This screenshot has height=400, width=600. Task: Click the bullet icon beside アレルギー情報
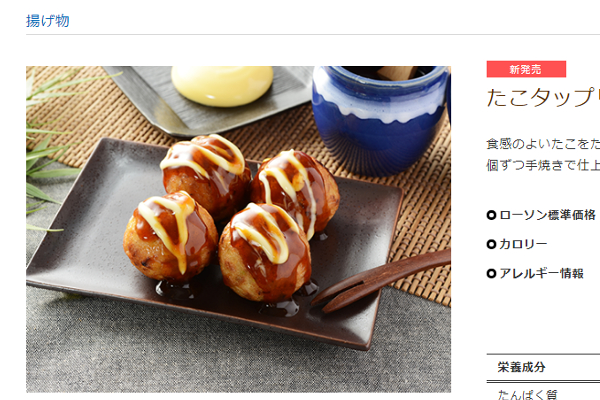click(491, 274)
